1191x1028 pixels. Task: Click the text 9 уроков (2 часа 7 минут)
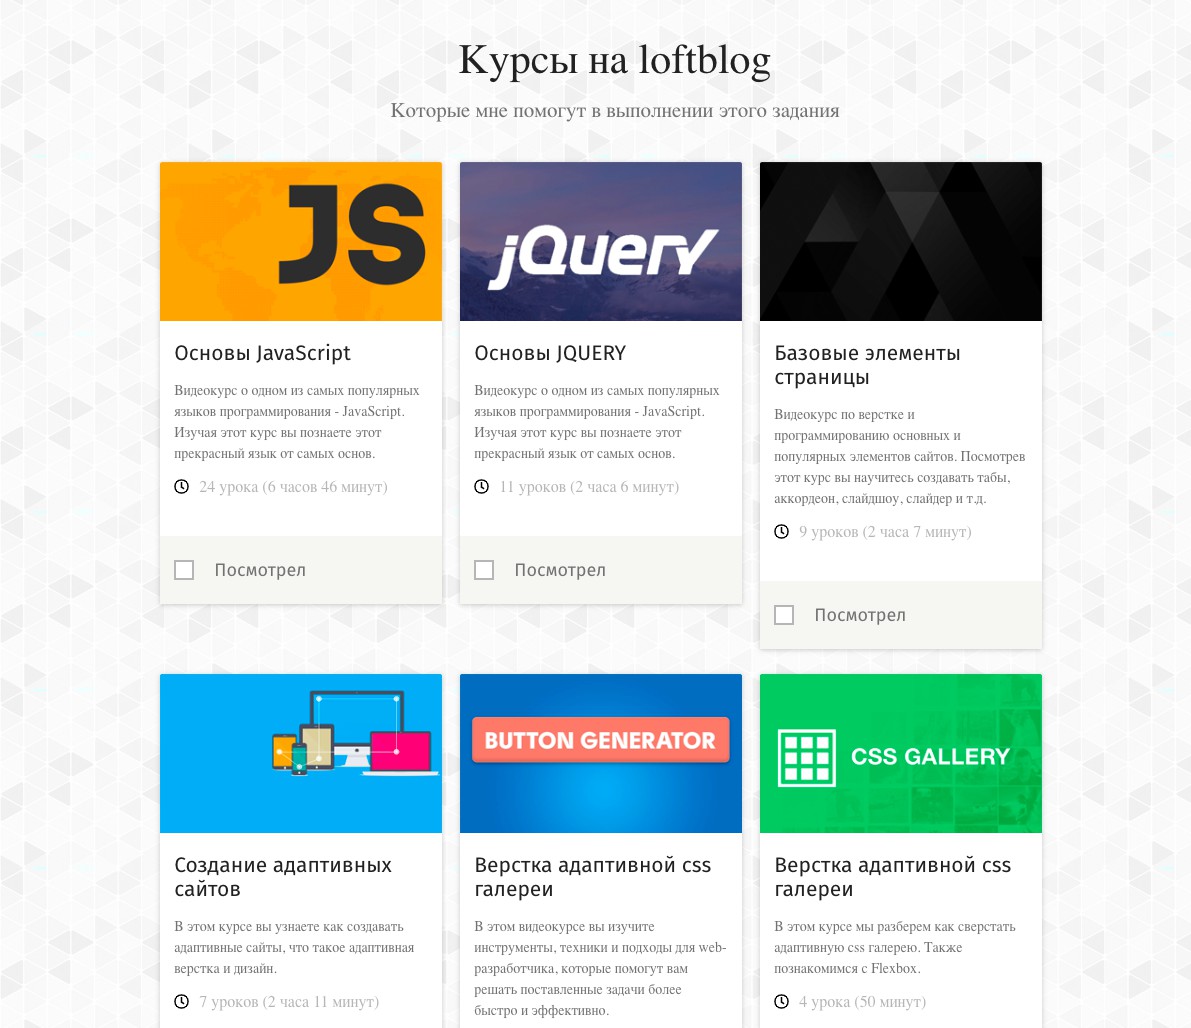coord(885,532)
